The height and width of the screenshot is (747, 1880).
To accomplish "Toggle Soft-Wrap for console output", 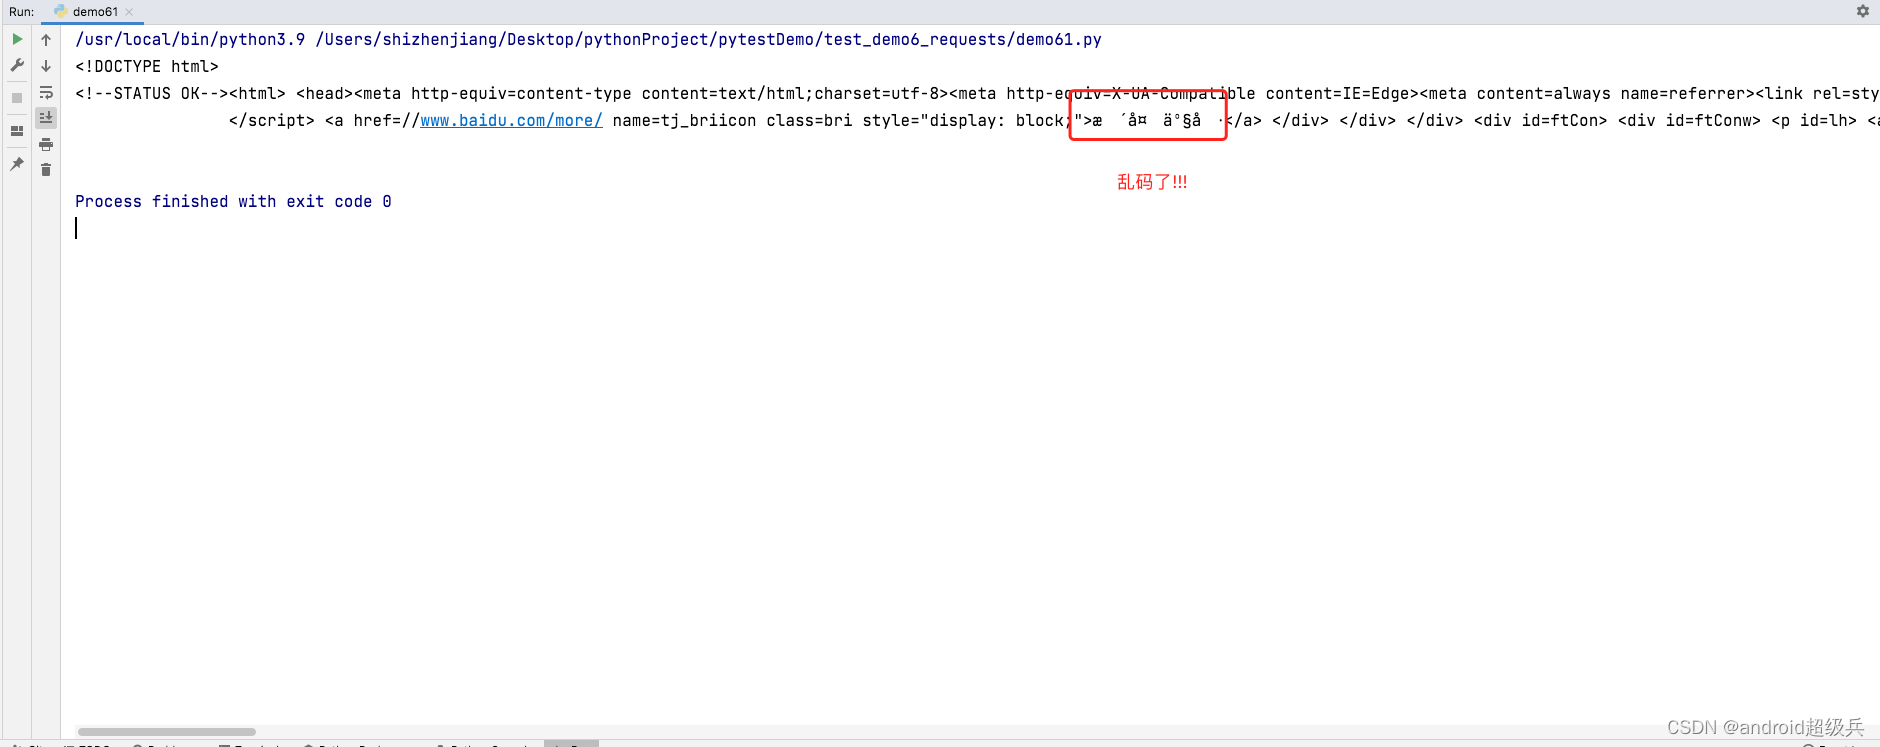I will pyautogui.click(x=46, y=92).
